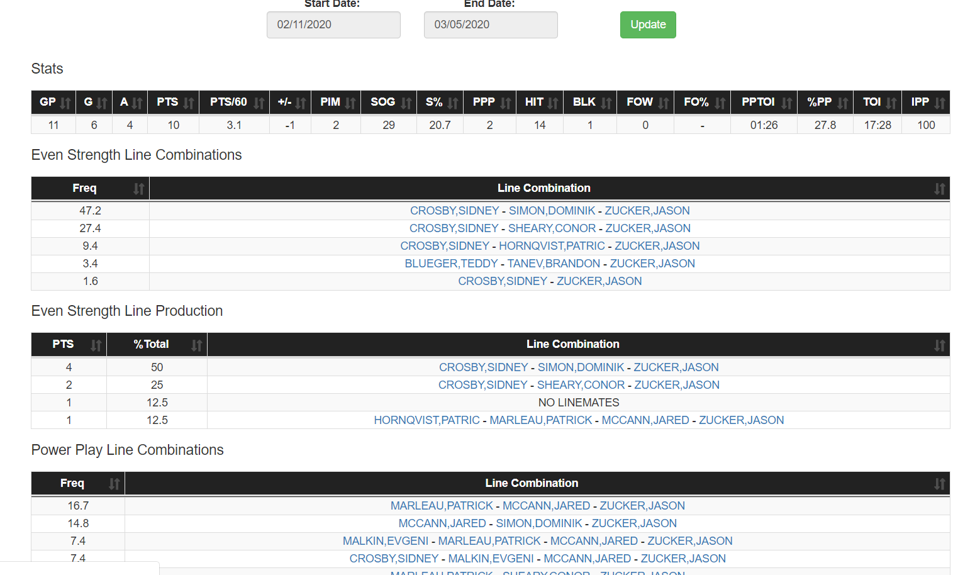This screenshot has height=575, width=975.
Task: Click the 17:28 TOI value
Action: pyautogui.click(x=877, y=126)
